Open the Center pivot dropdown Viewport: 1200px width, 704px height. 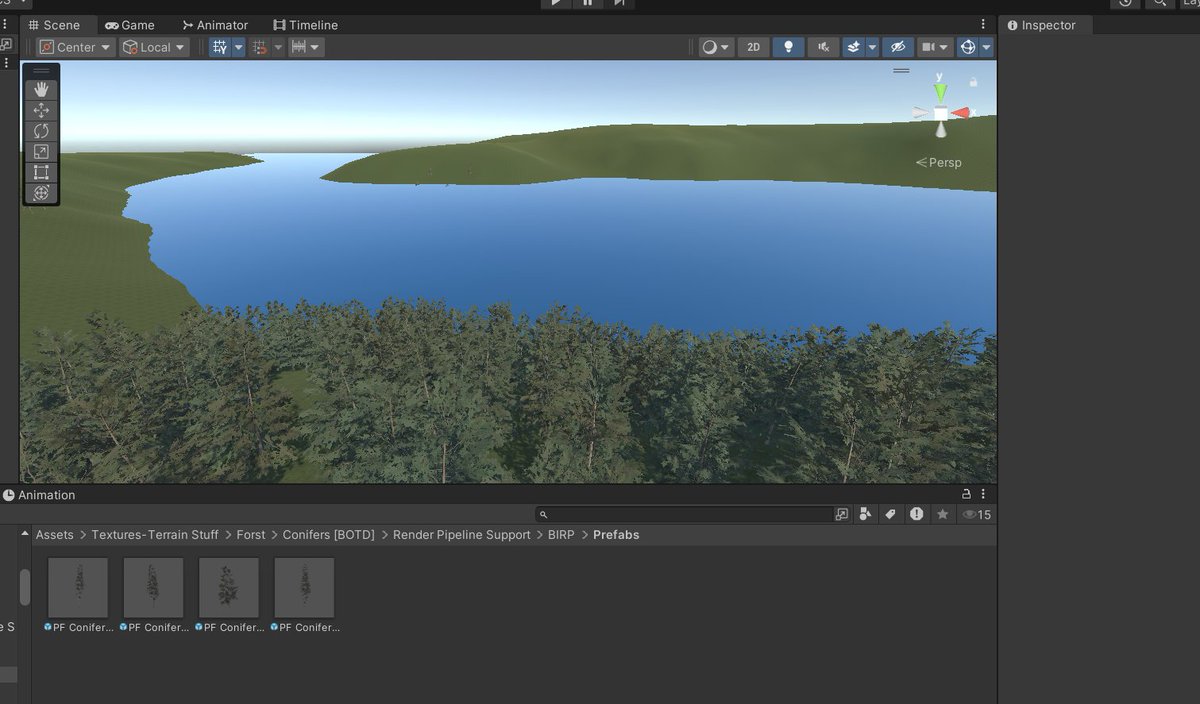(75, 47)
